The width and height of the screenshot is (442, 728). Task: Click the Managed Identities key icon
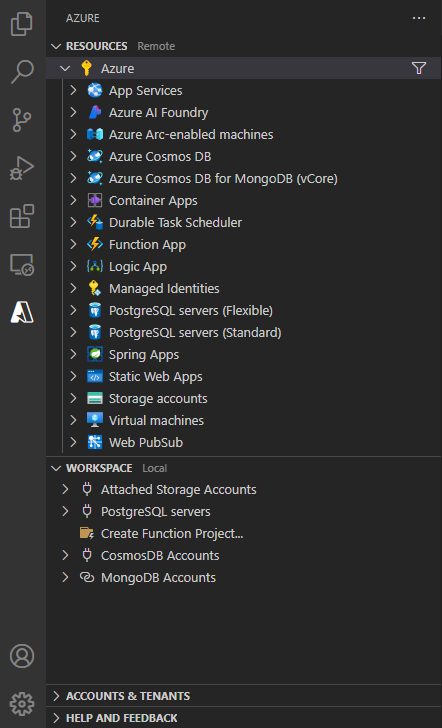(x=95, y=288)
